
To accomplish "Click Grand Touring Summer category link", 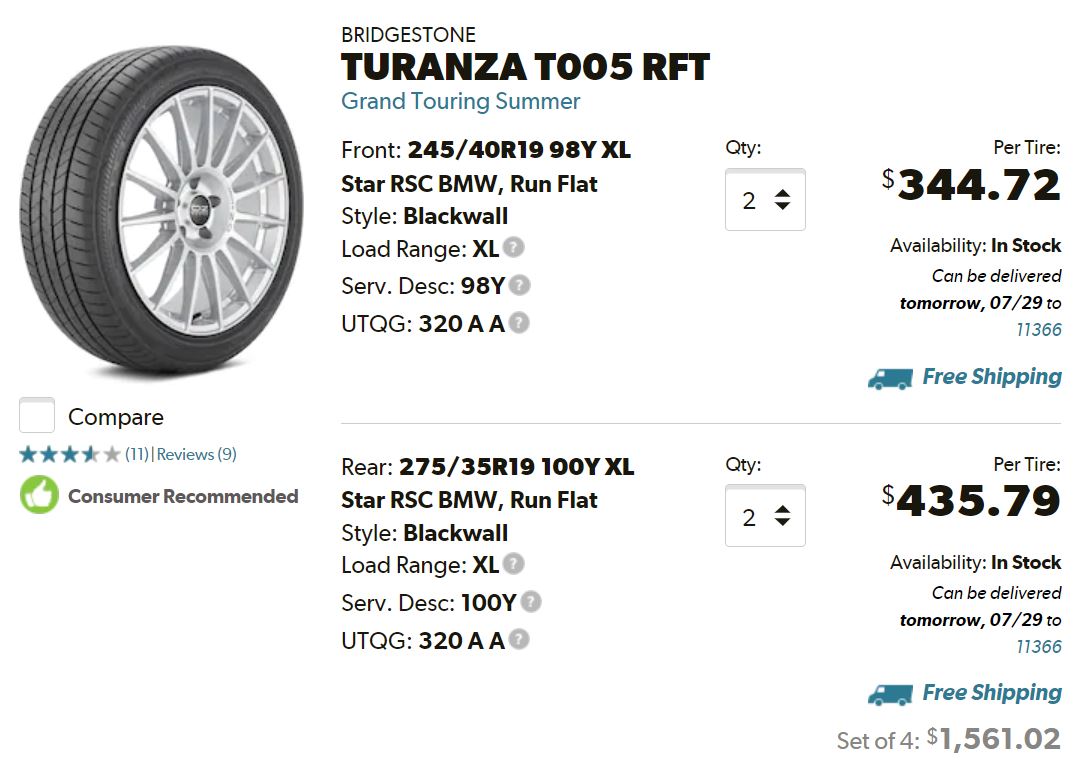I will [x=460, y=101].
